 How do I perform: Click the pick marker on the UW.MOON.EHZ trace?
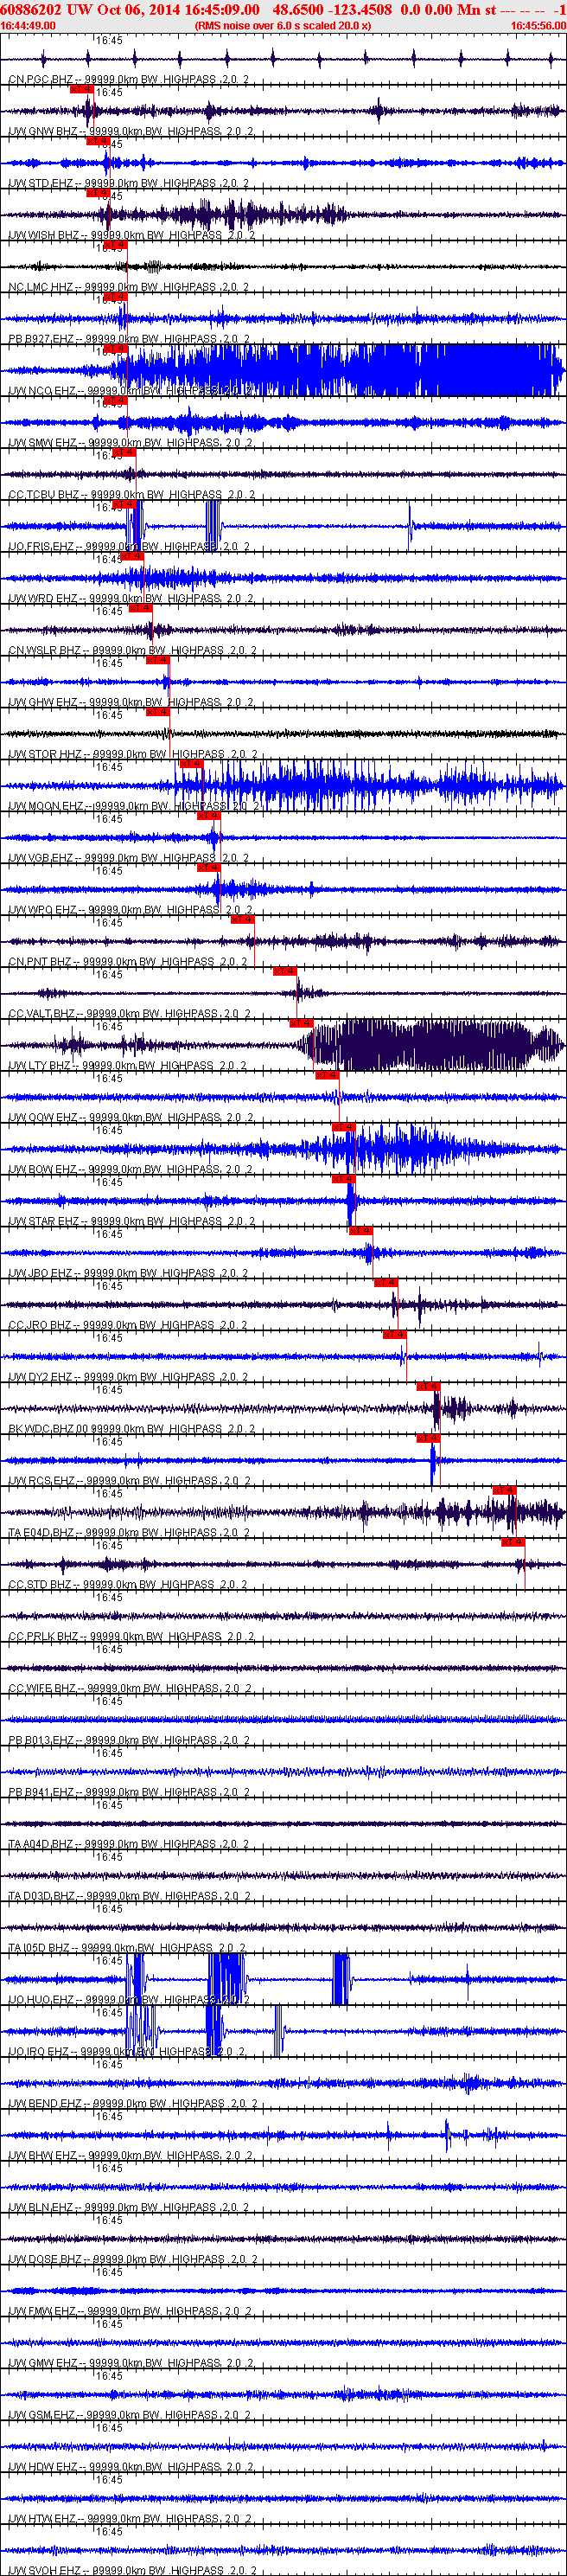pos(191,764)
